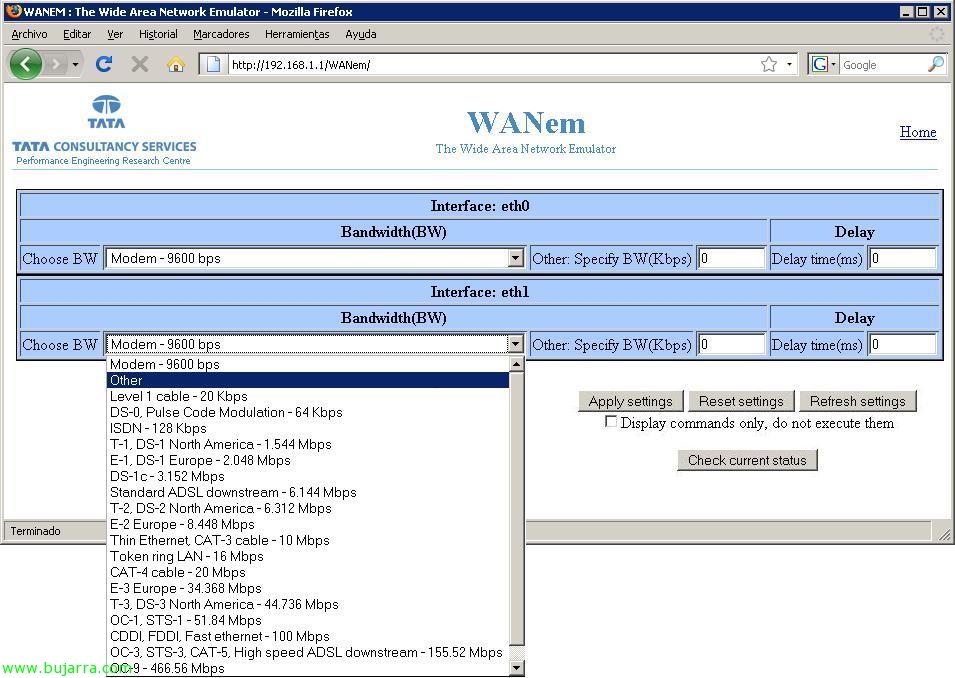Image resolution: width=955 pixels, height=678 pixels.
Task: Choose 'Level 1 cable - 20 Kbps'
Action: pyautogui.click(x=308, y=396)
